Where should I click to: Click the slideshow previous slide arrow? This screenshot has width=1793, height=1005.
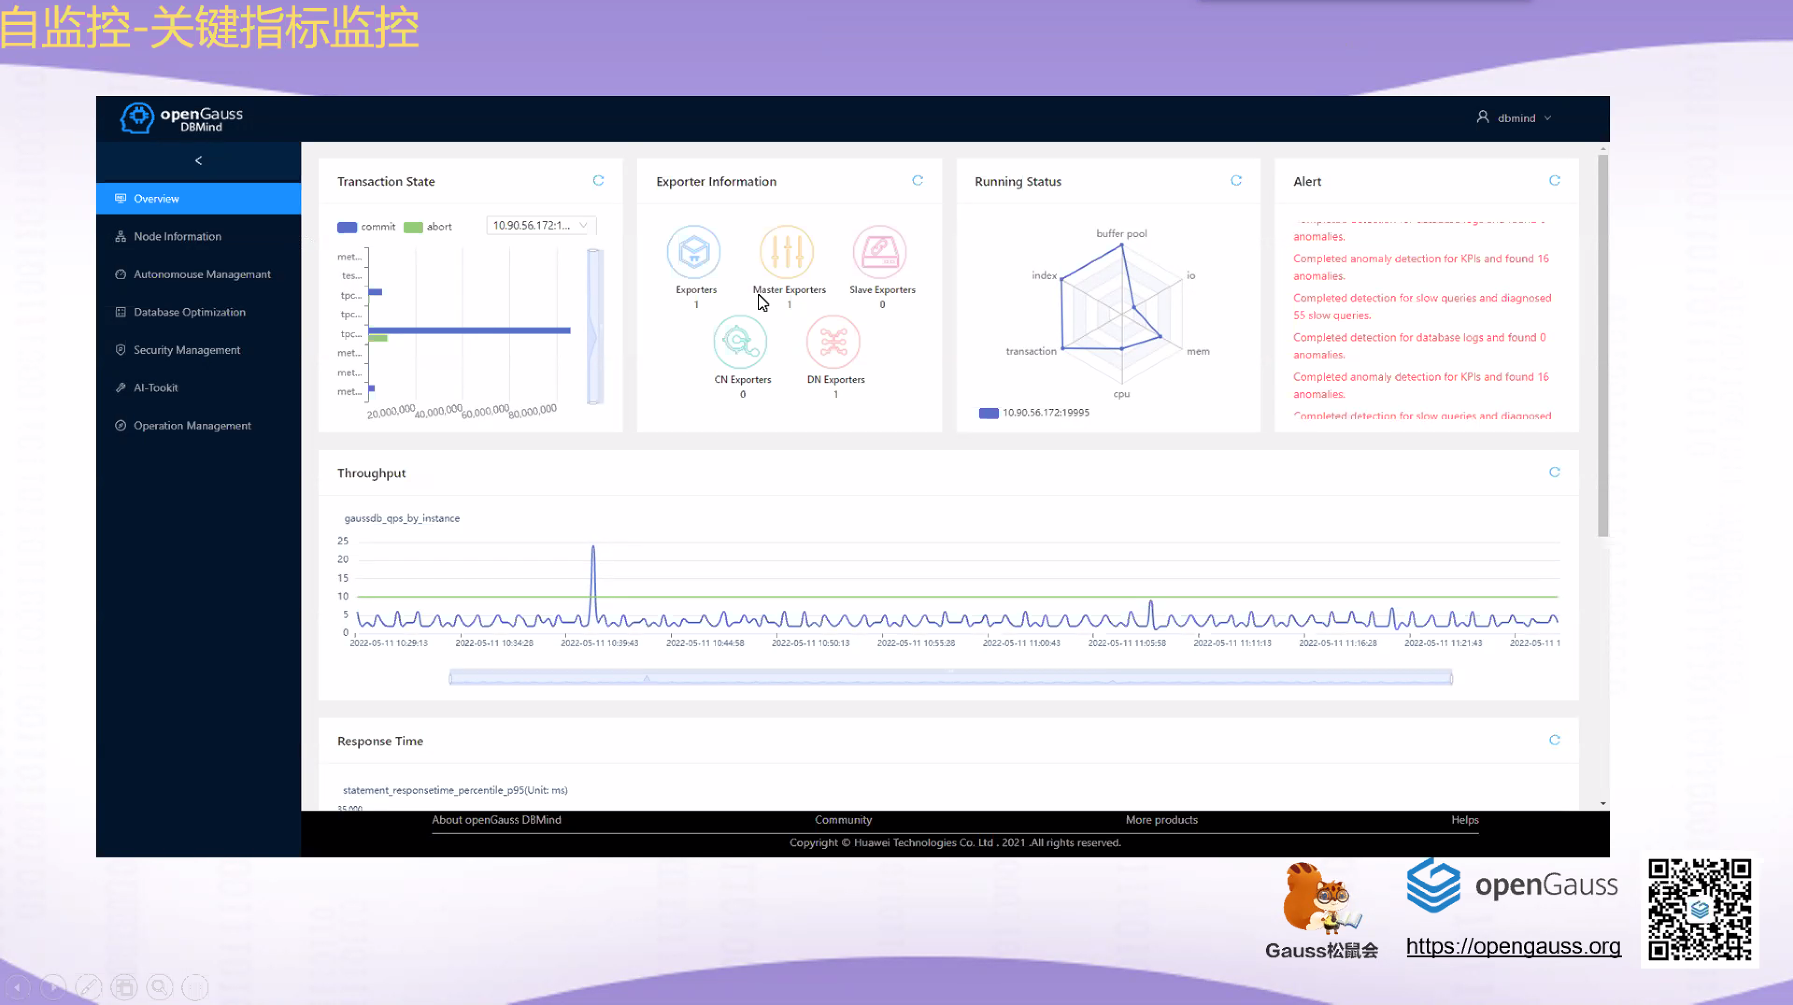pos(18,988)
